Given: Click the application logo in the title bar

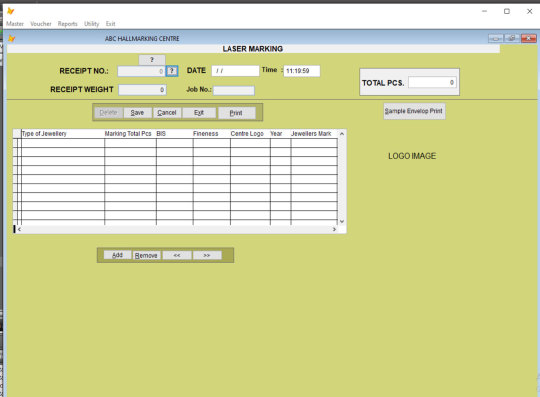Looking at the screenshot, I should 11,11.
